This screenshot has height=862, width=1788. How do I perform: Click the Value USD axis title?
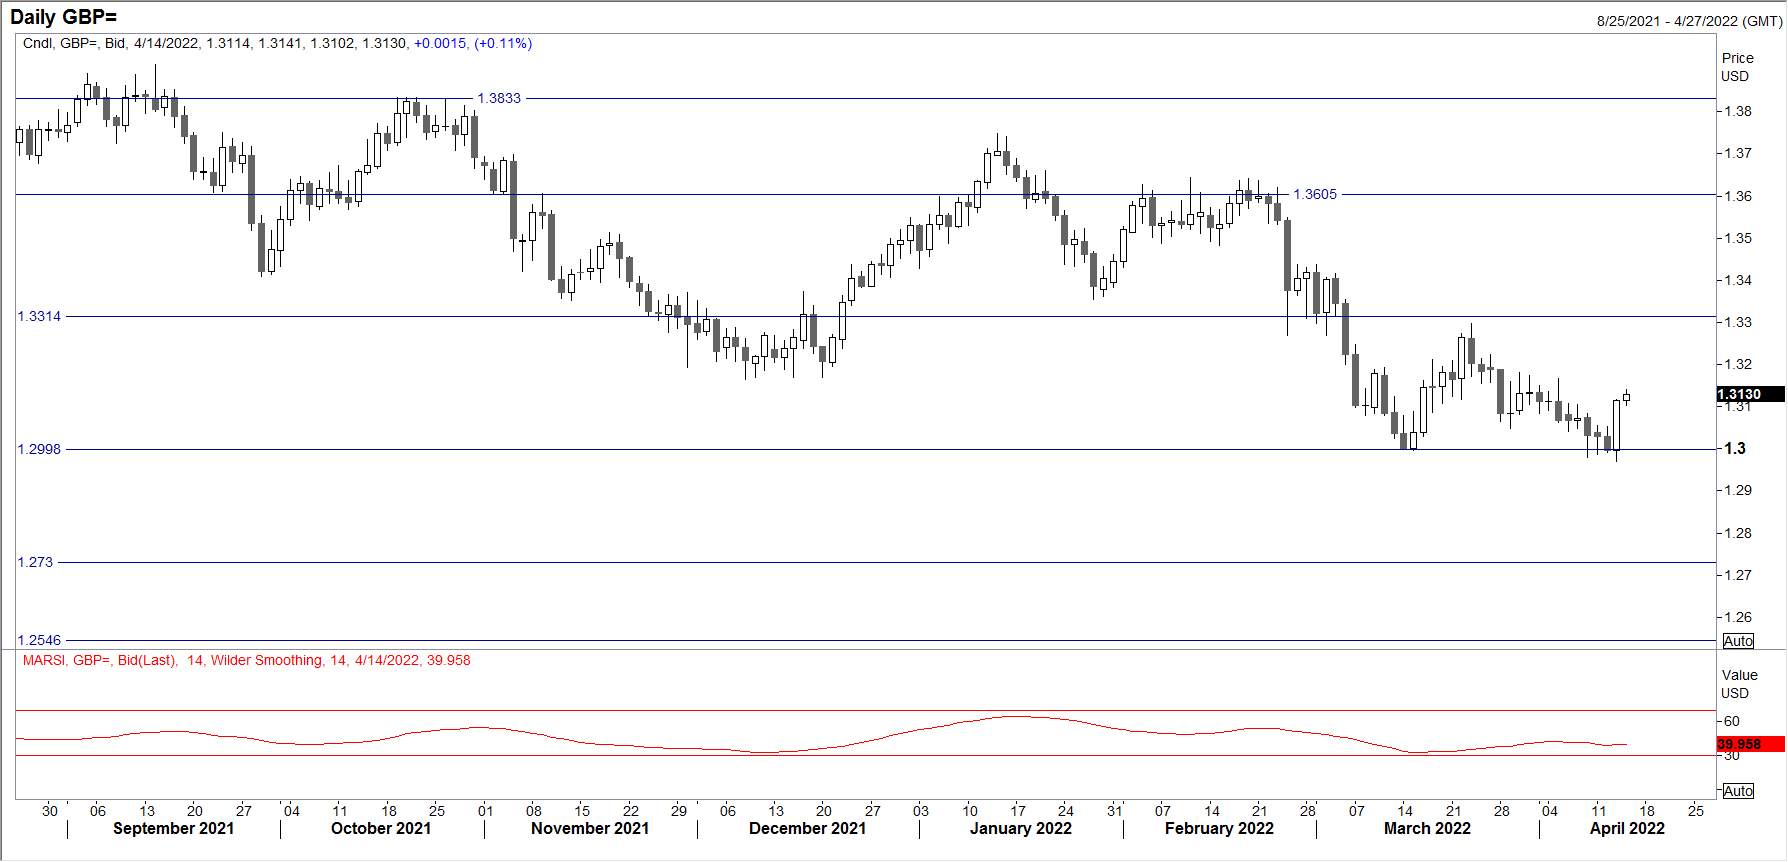1739,684
